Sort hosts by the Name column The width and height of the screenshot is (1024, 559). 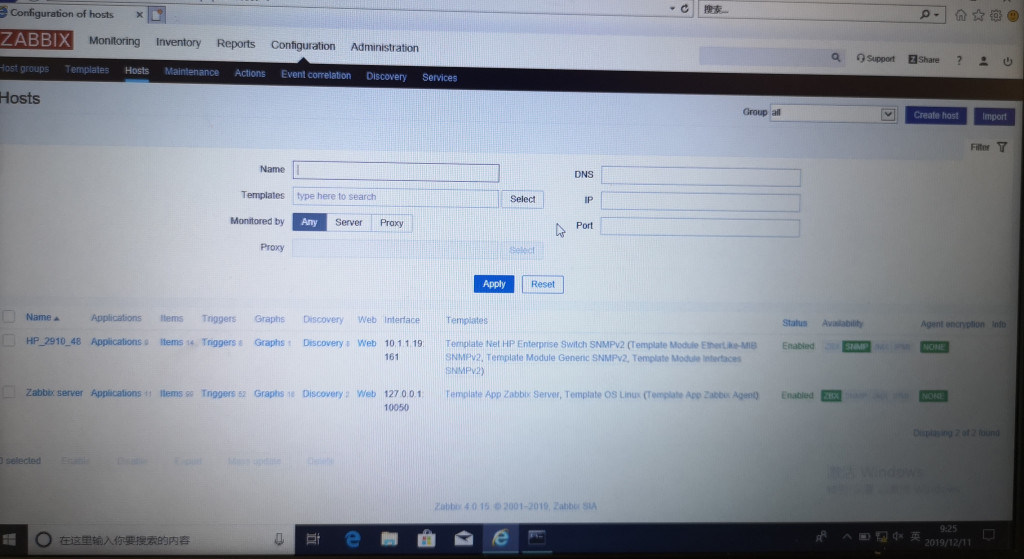[x=42, y=317]
